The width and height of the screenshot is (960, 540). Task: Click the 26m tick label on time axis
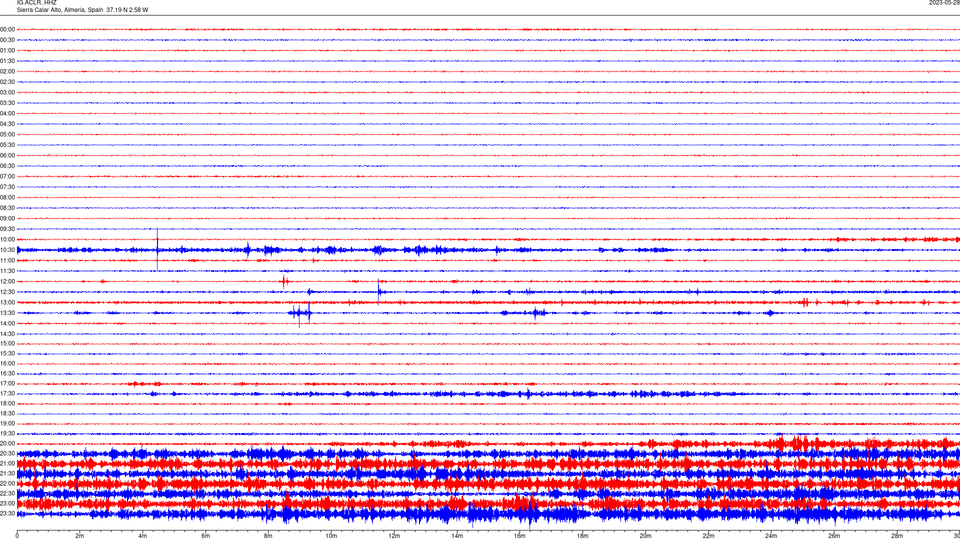pyautogui.click(x=834, y=536)
